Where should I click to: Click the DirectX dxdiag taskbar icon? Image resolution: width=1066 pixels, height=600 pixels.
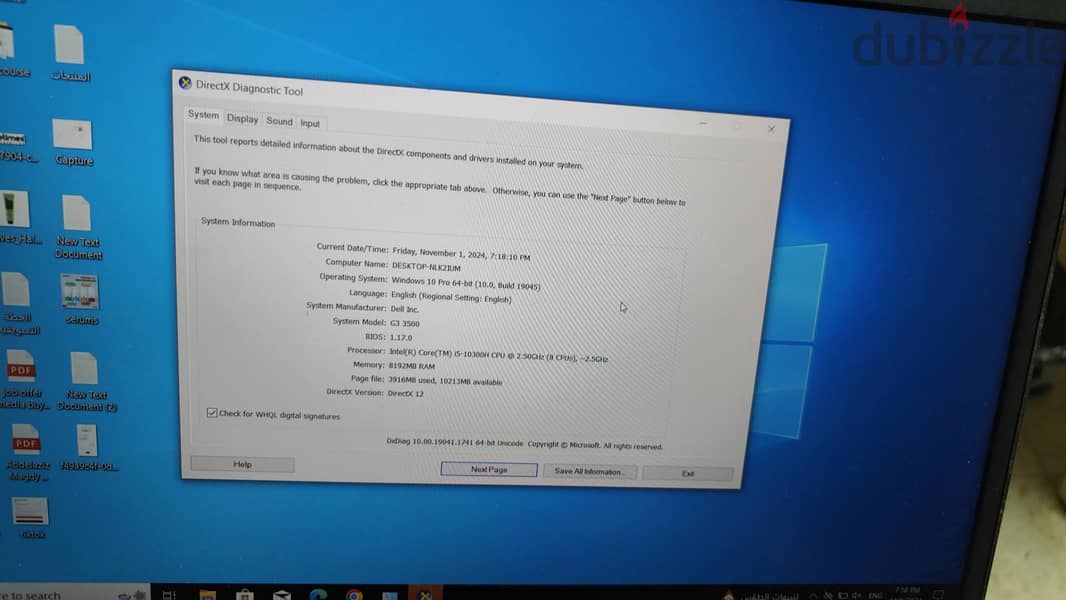tap(426, 594)
